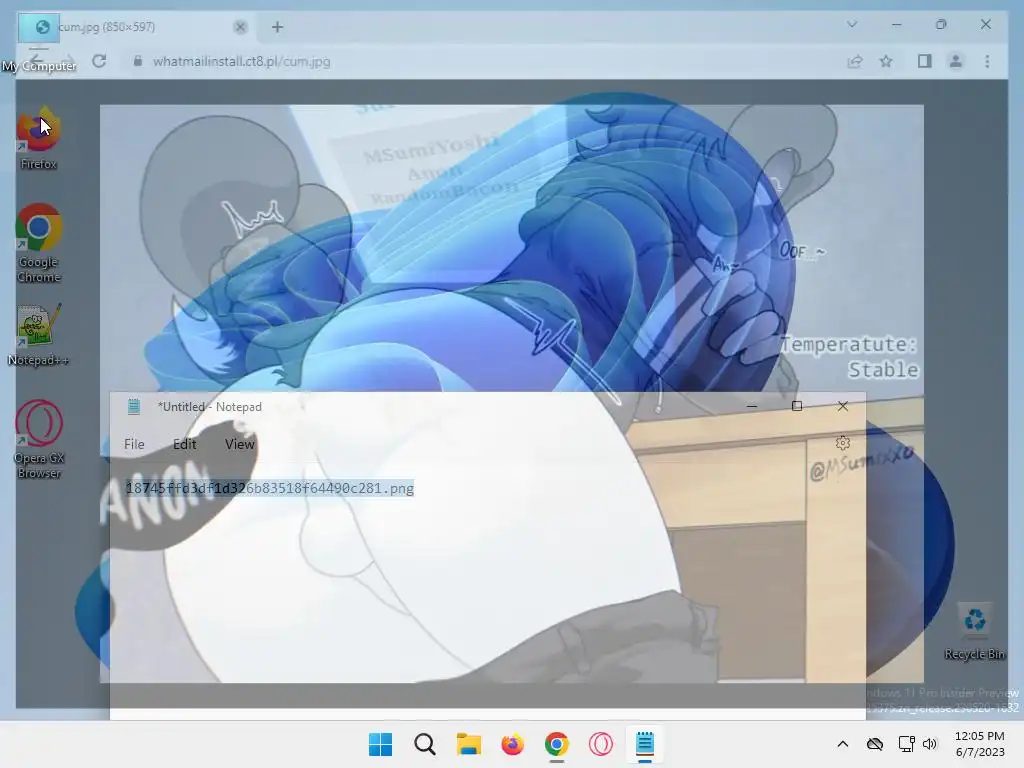Image resolution: width=1024 pixels, height=768 pixels.
Task: Click Chrome's forward navigation arrow
Action: [67, 61]
